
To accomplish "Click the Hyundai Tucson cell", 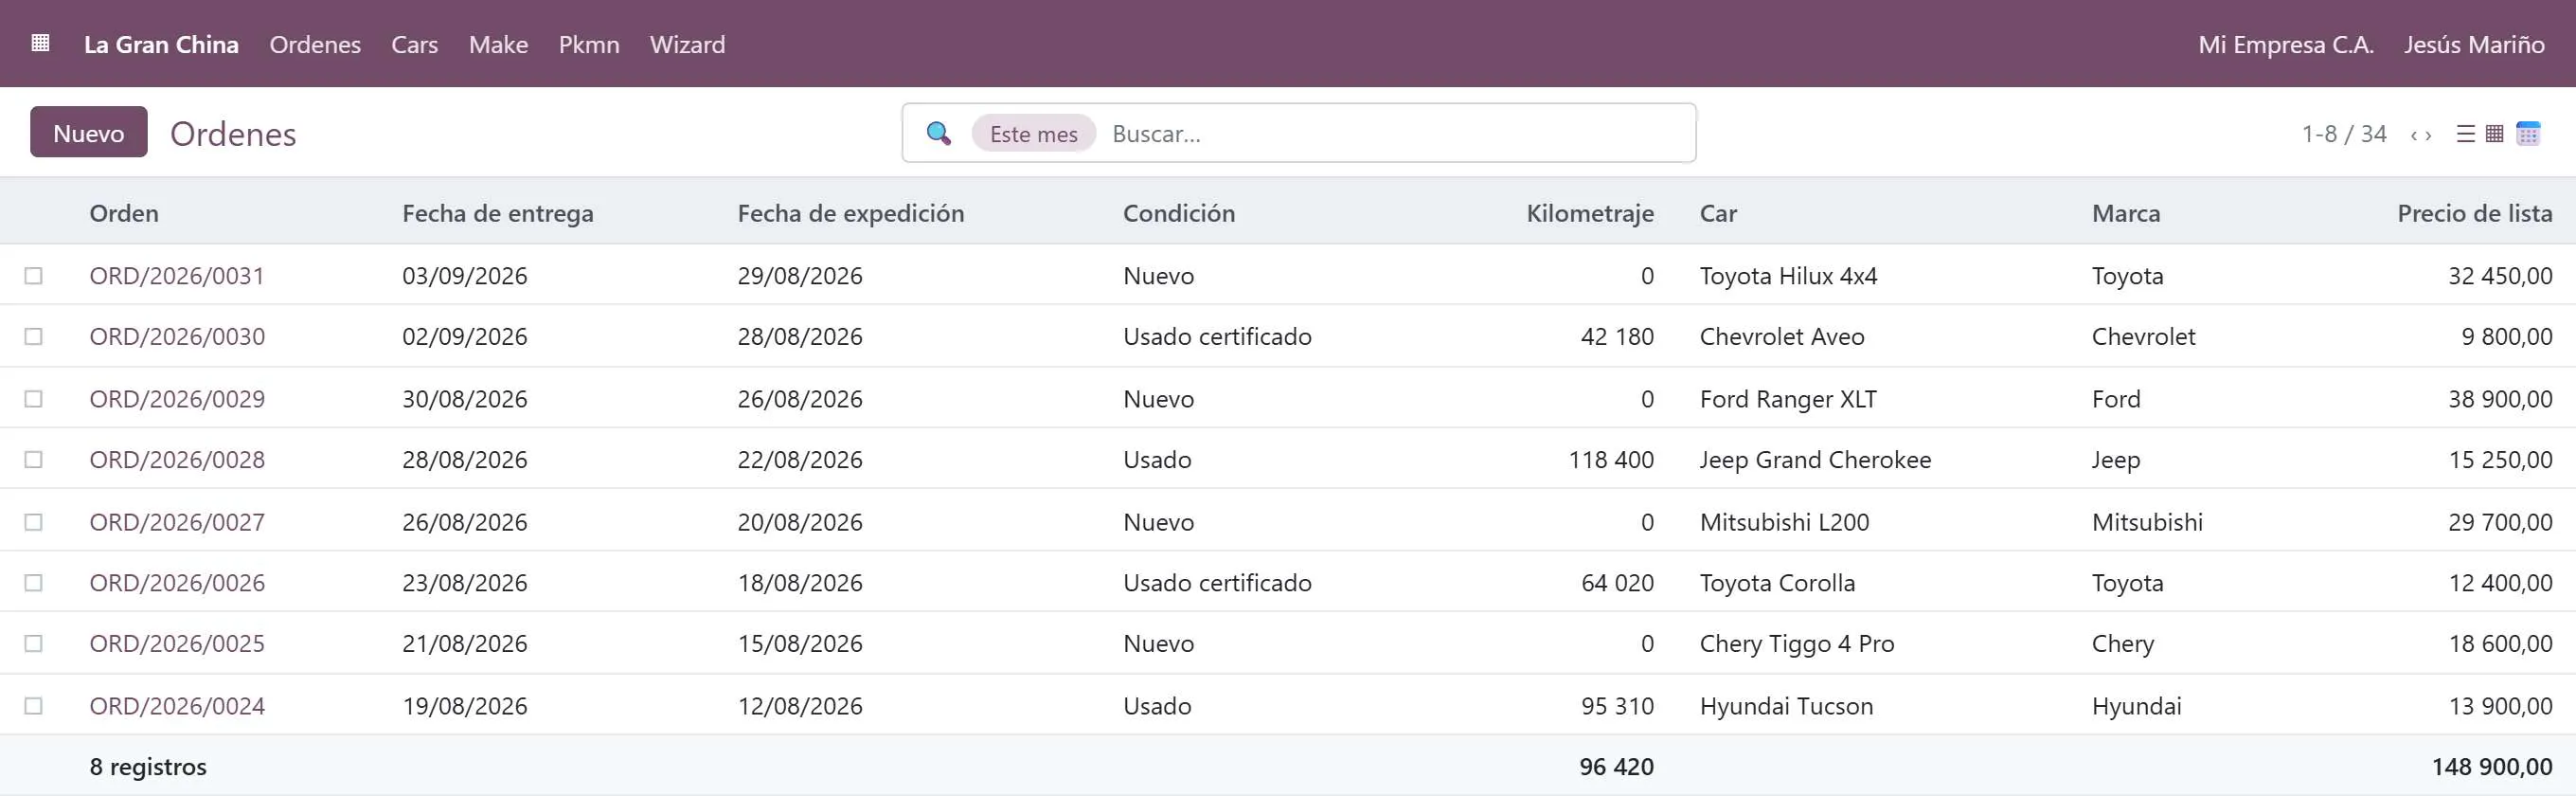I will 1786,705.
